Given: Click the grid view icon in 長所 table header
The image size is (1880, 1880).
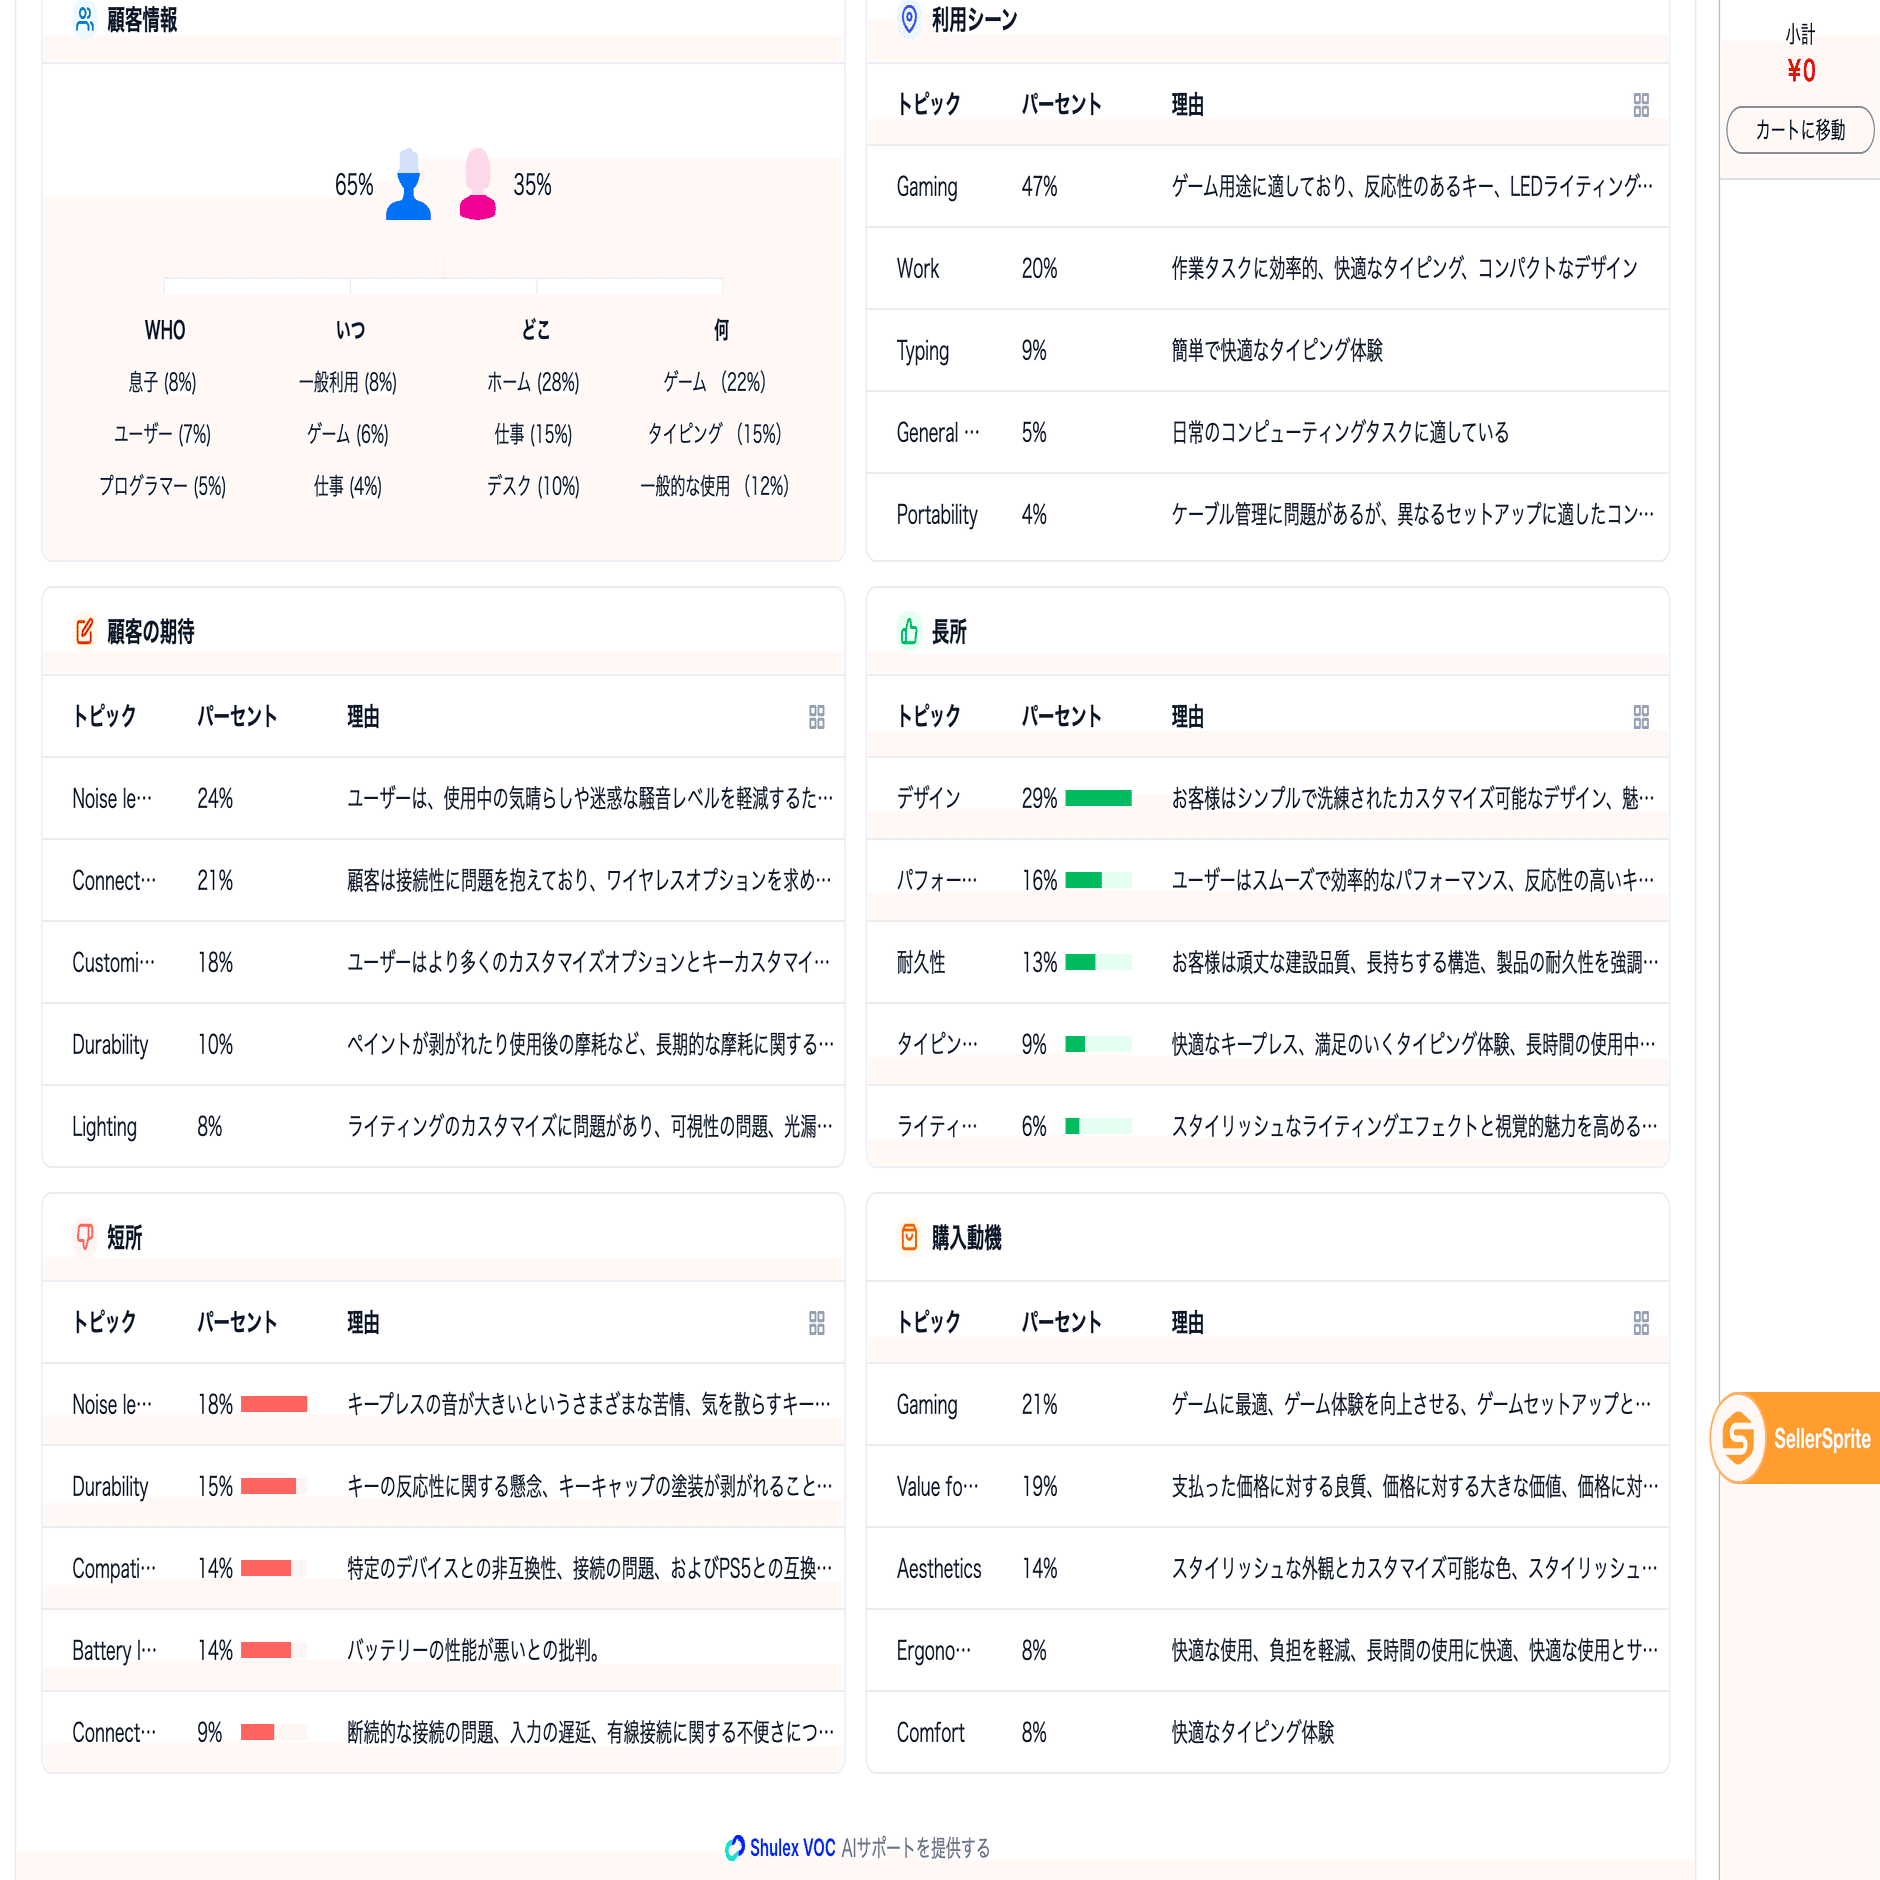Looking at the screenshot, I should (1641, 717).
